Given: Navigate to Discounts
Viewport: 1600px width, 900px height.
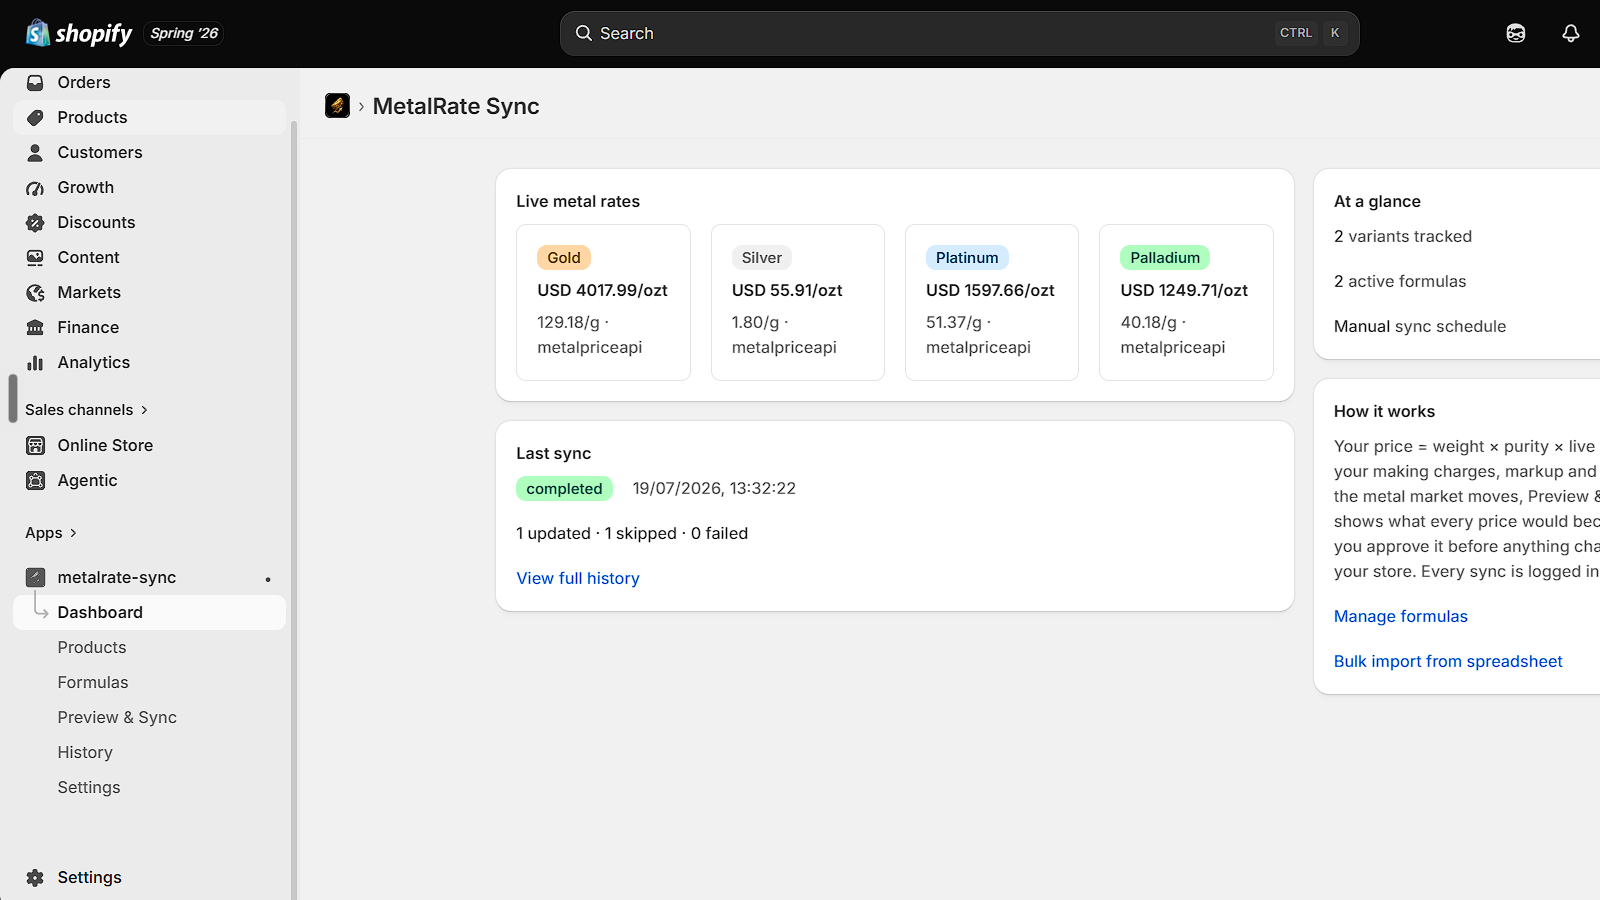Looking at the screenshot, I should tap(149, 223).
